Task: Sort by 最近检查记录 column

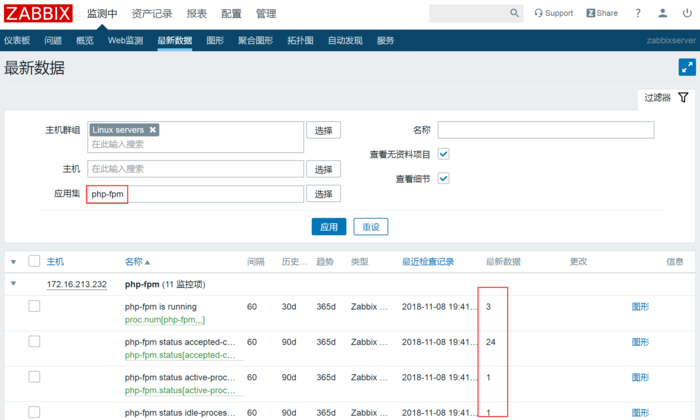Action: [428, 262]
